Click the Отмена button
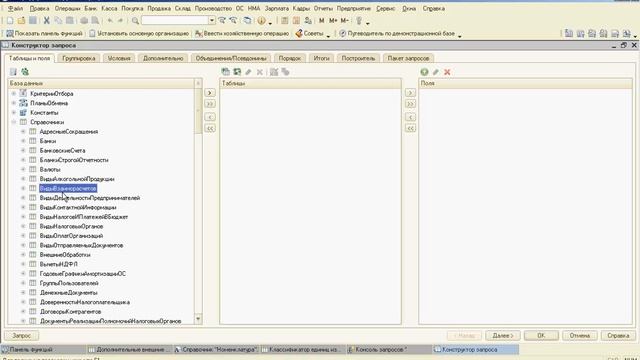The image size is (640, 360). [580, 336]
